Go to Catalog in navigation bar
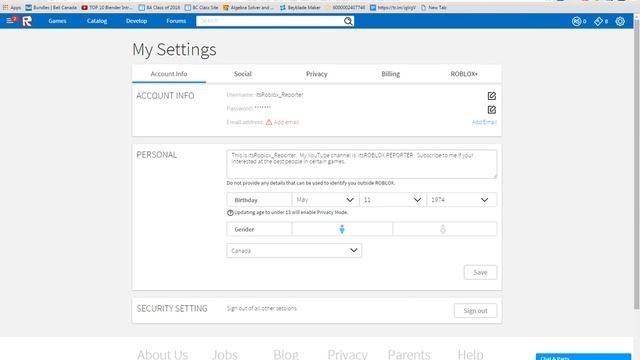This screenshot has height=360, width=640. [x=97, y=21]
